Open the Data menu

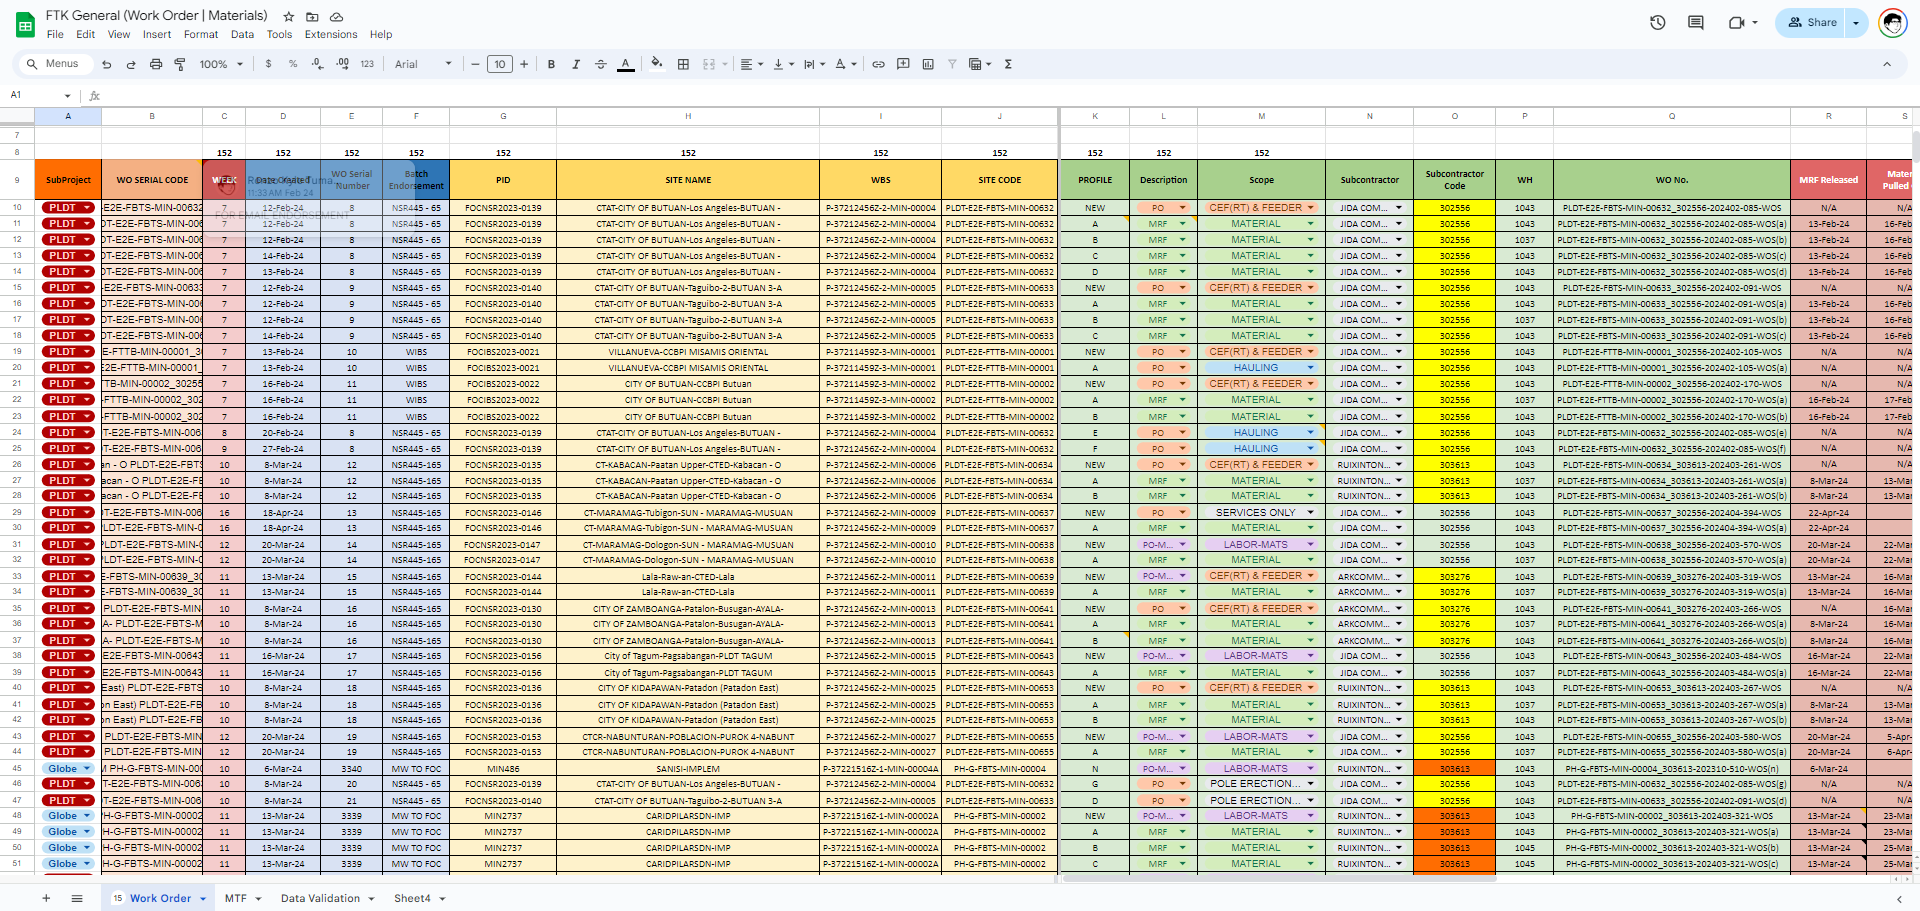point(242,34)
